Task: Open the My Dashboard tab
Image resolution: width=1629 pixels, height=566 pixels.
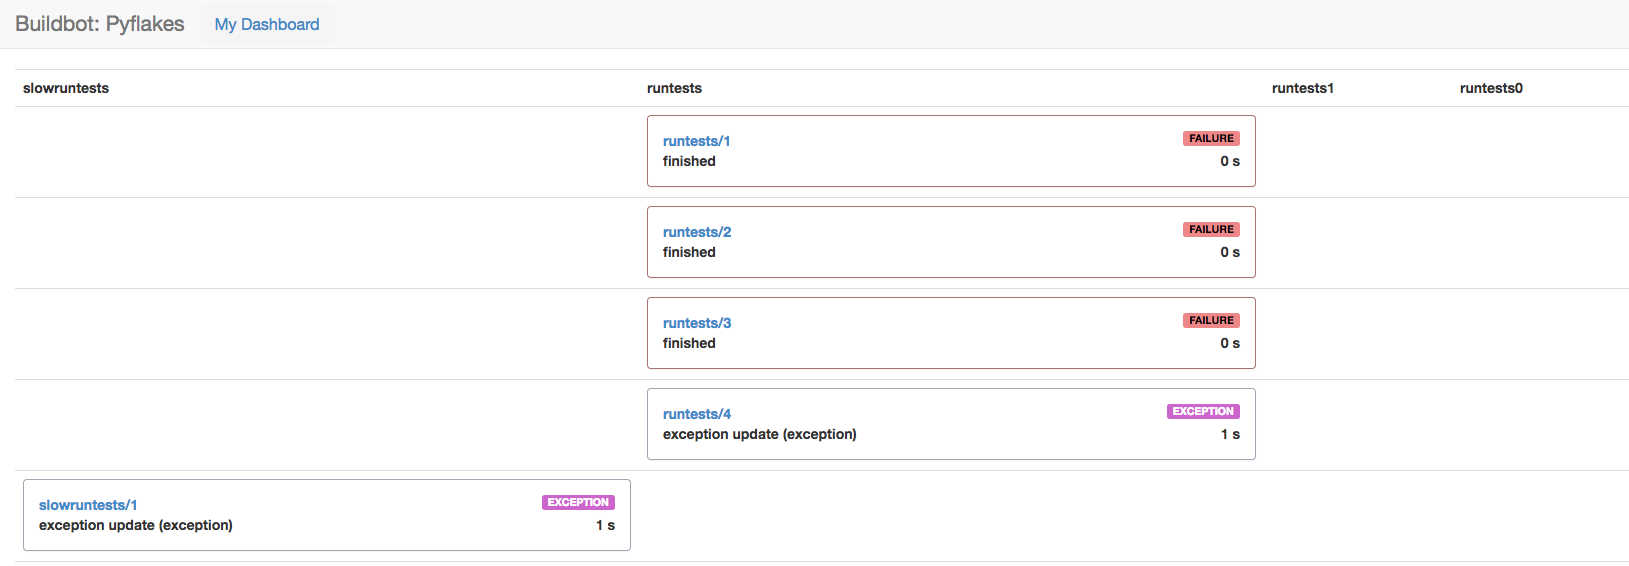Action: (267, 24)
